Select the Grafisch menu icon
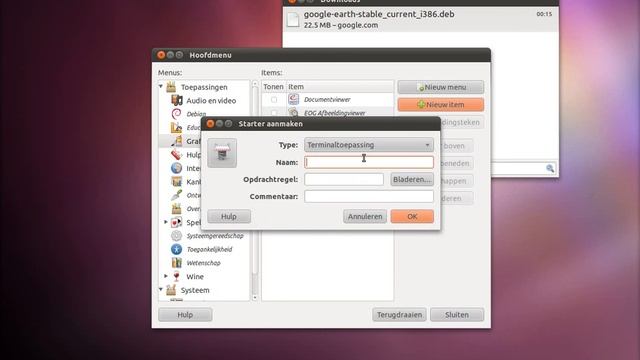This screenshot has width=640, height=360. point(176,141)
